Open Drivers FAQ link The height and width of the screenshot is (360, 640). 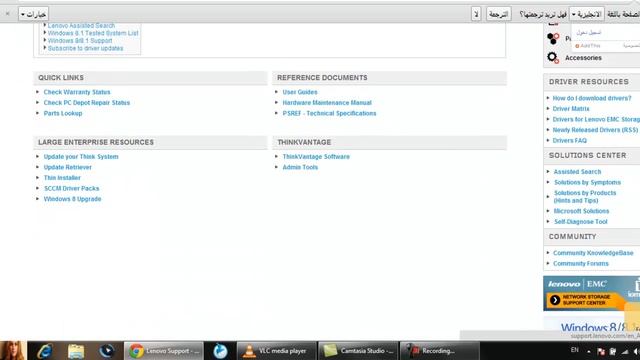tap(569, 141)
